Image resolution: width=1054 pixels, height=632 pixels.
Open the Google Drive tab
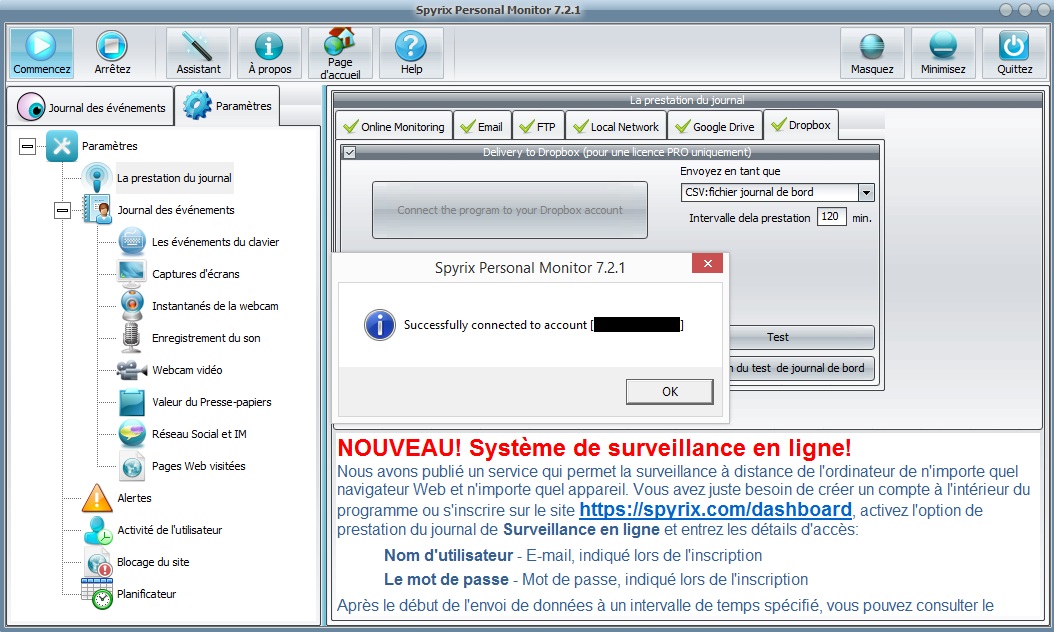tap(715, 126)
